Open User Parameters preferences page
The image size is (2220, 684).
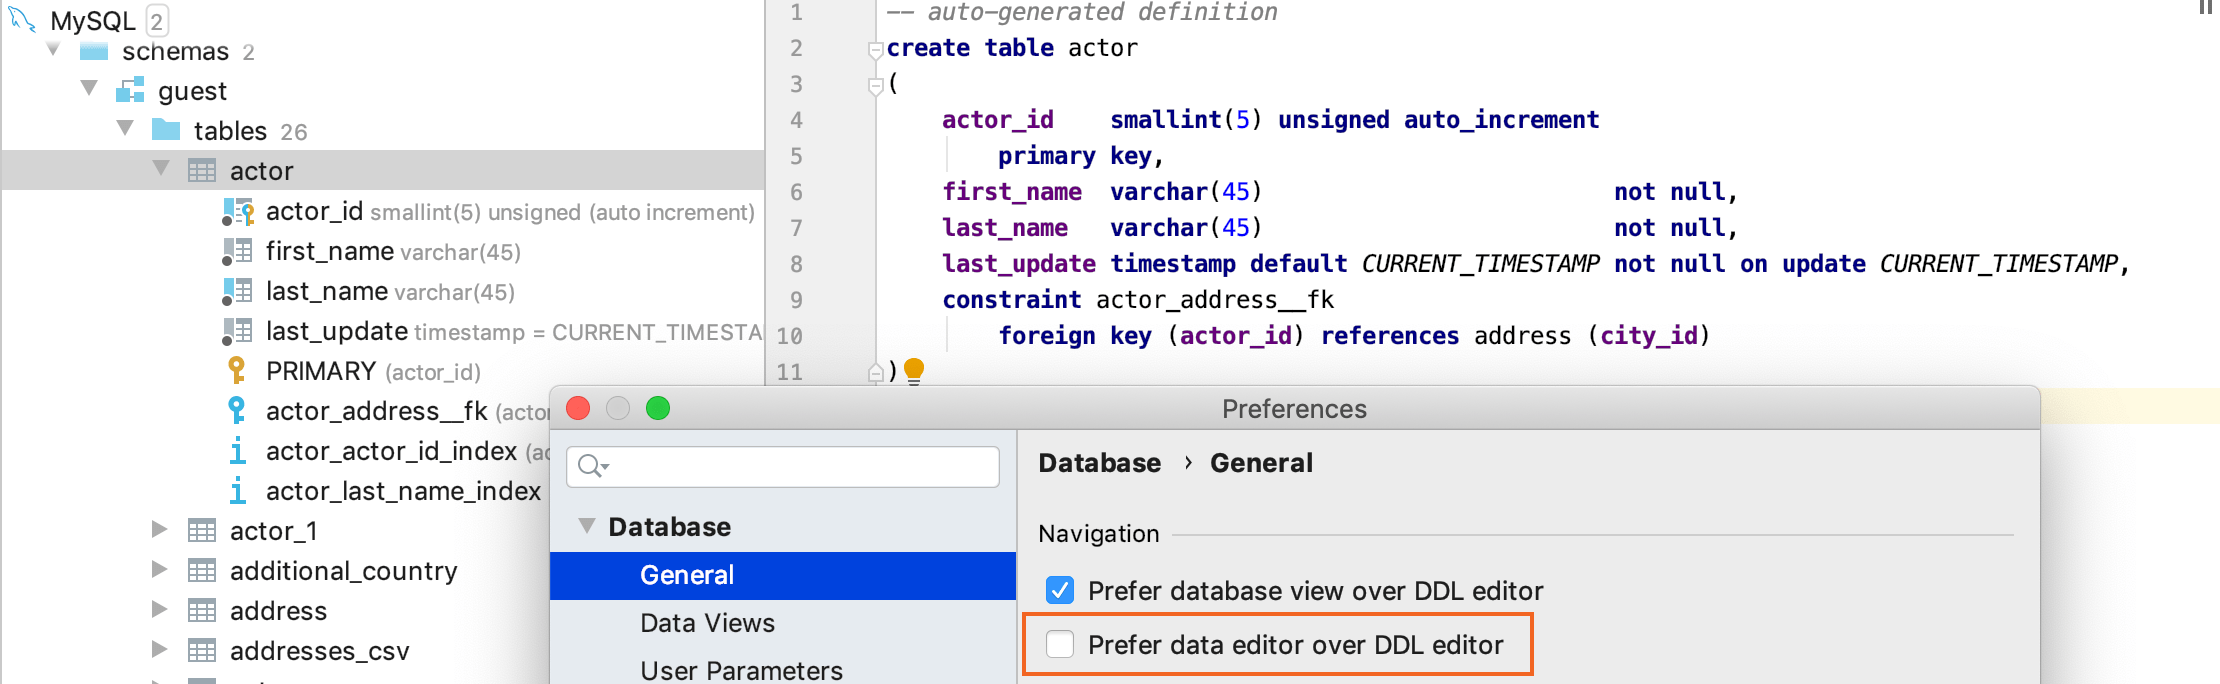point(742,670)
